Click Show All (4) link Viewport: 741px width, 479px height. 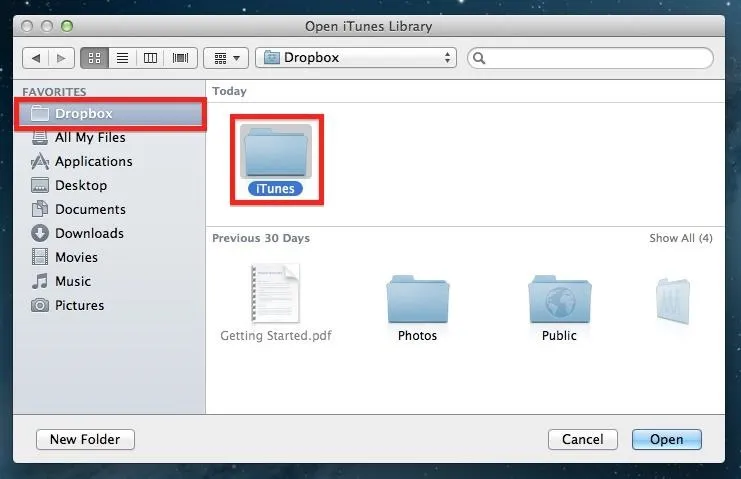681,238
